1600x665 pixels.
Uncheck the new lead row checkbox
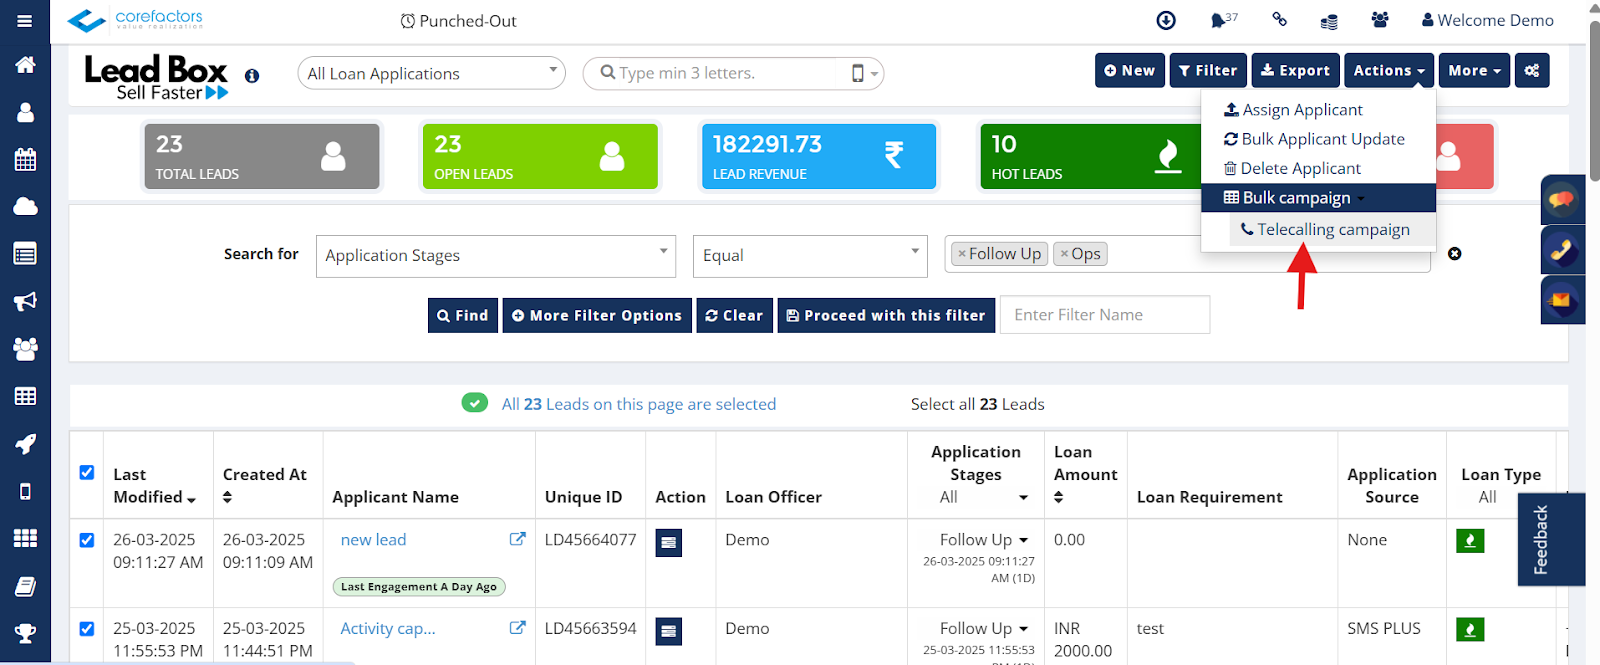[87, 540]
